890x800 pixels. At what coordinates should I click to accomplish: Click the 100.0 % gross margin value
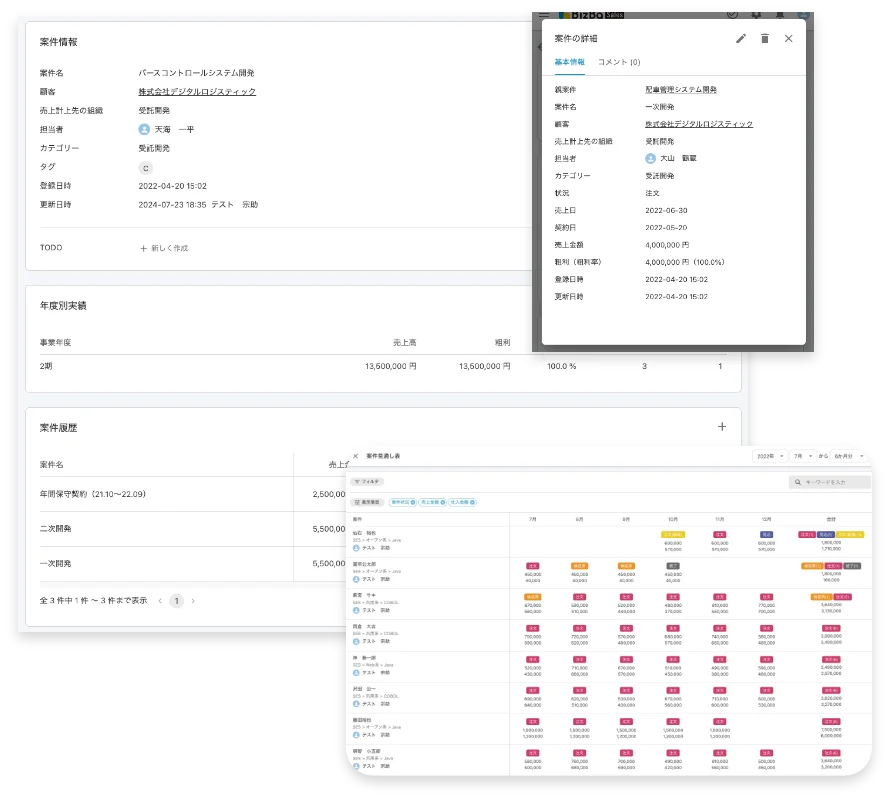tap(561, 367)
